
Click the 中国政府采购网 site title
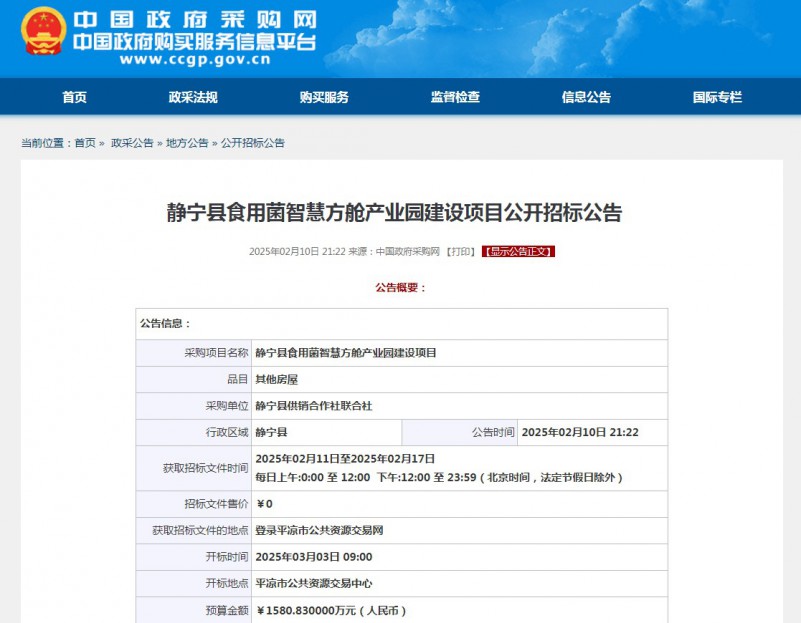tap(195, 19)
